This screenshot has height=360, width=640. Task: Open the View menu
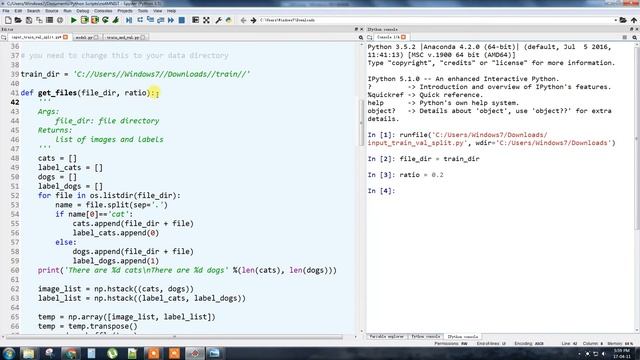point(158,11)
